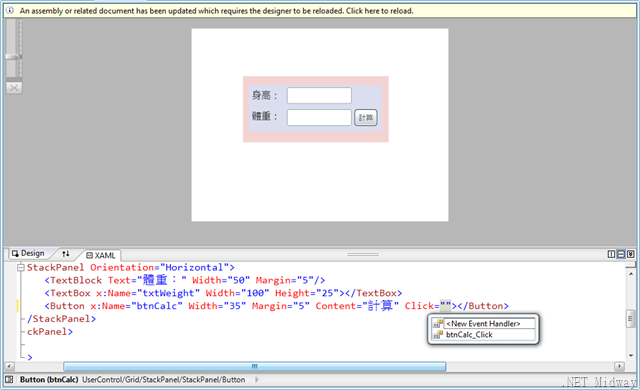
Task: Switch to the Design tab
Action: pos(28,253)
